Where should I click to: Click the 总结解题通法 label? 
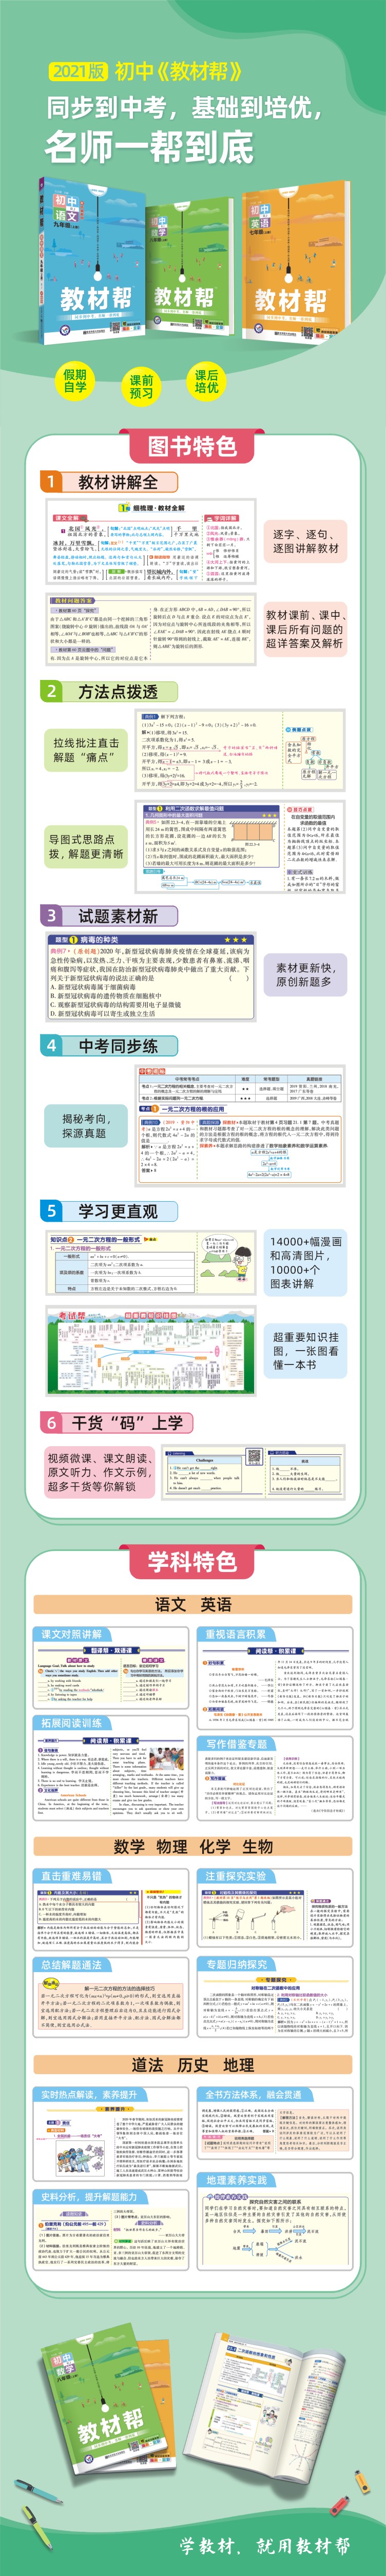pos(71,1965)
